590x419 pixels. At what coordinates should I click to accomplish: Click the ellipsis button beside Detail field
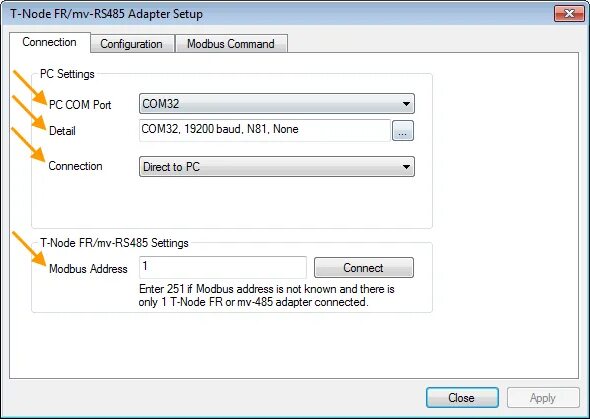pos(403,131)
